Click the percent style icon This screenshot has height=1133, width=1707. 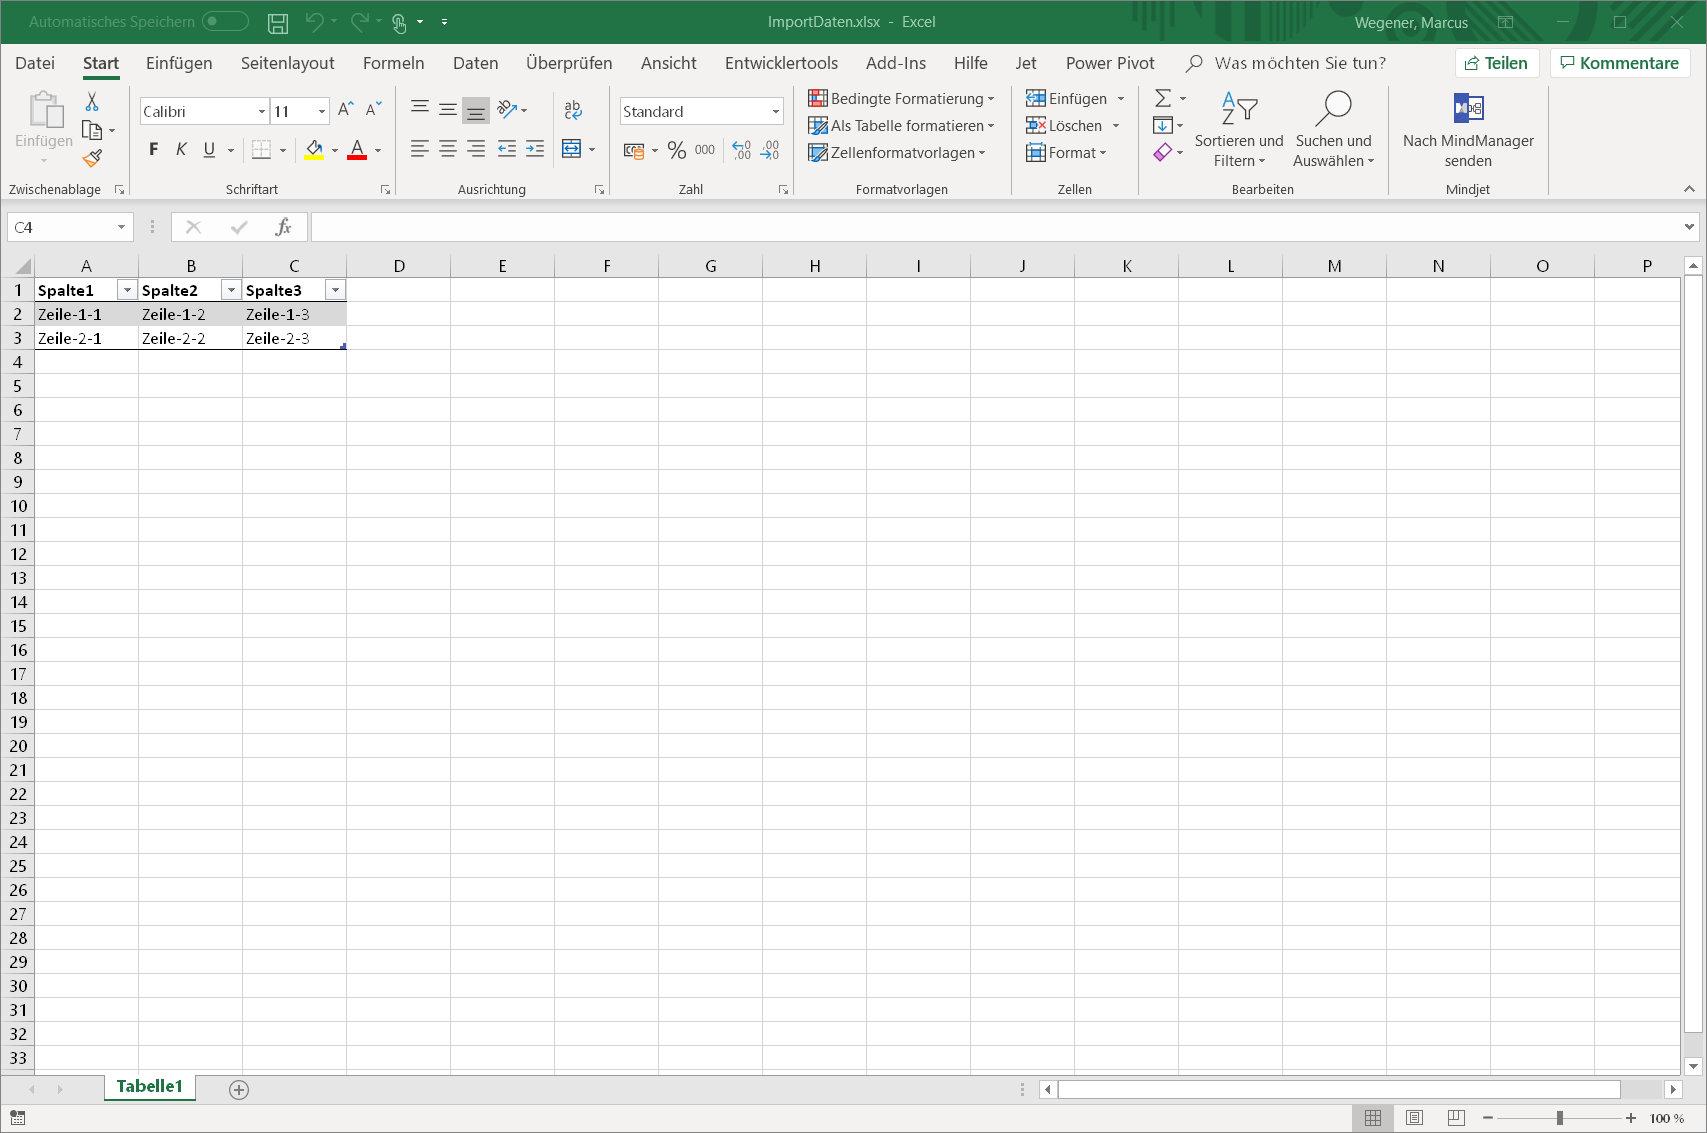(677, 150)
